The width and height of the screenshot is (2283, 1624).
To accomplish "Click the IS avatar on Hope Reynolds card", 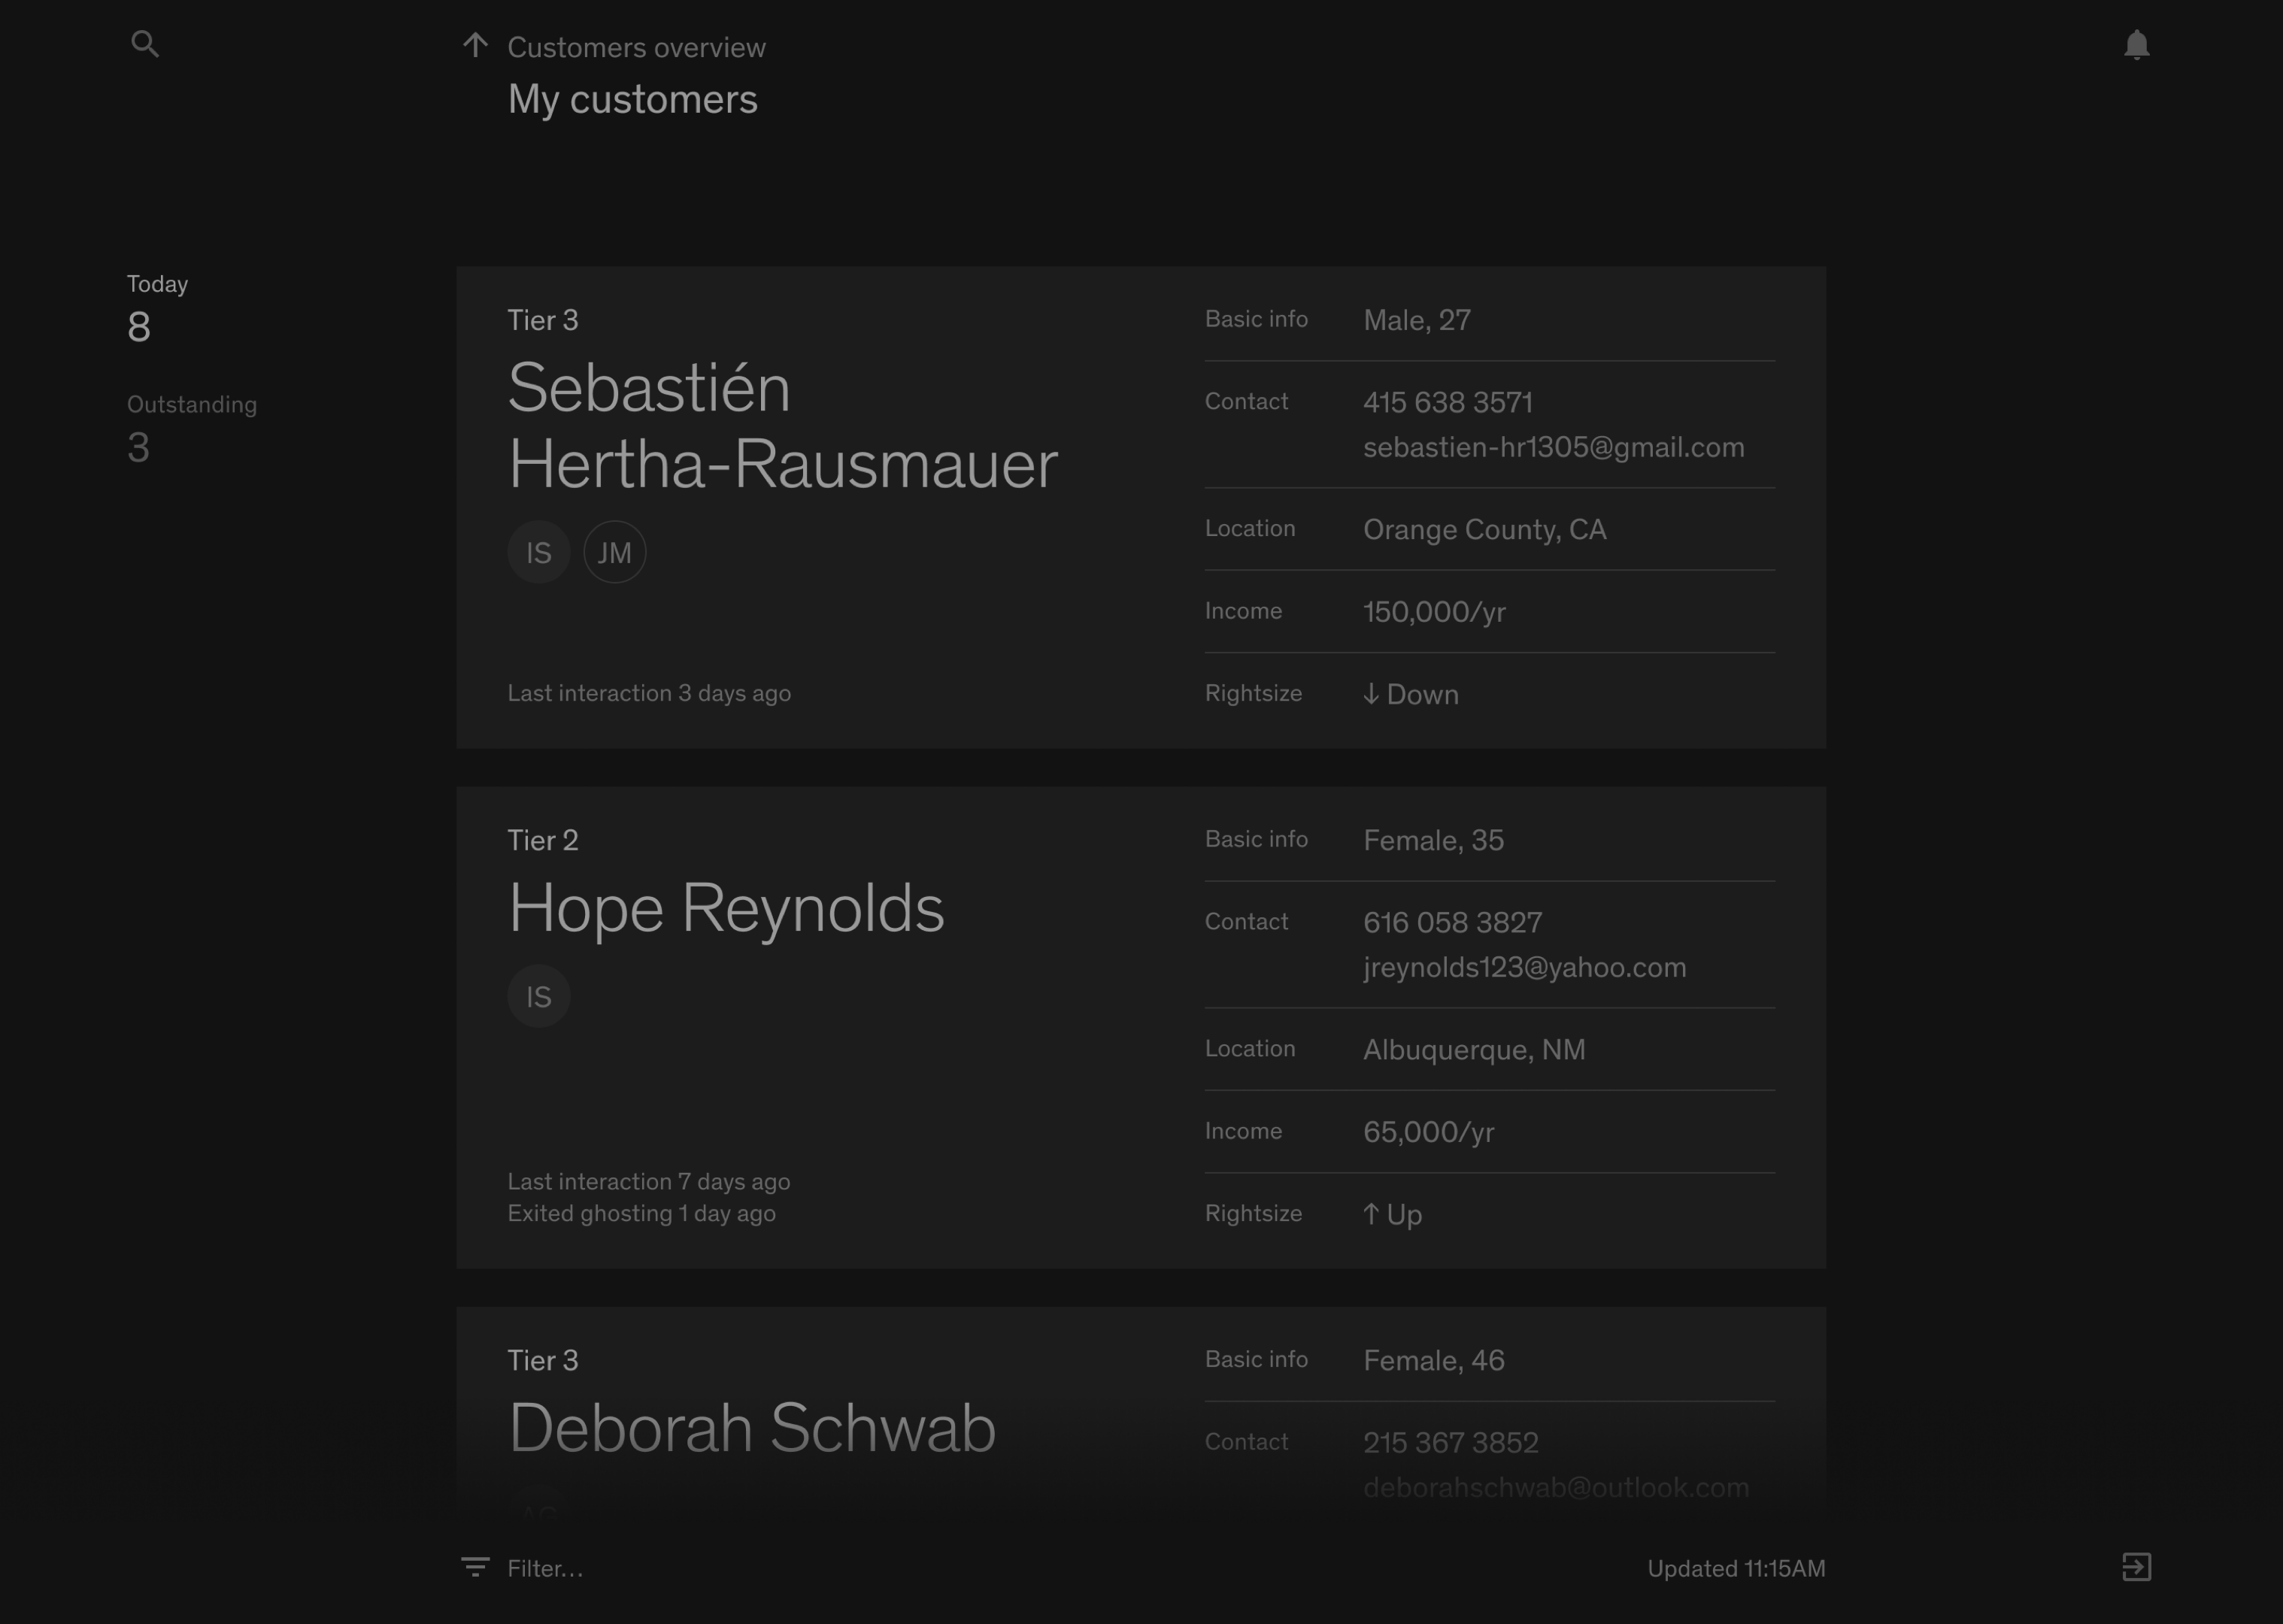I will coord(539,996).
